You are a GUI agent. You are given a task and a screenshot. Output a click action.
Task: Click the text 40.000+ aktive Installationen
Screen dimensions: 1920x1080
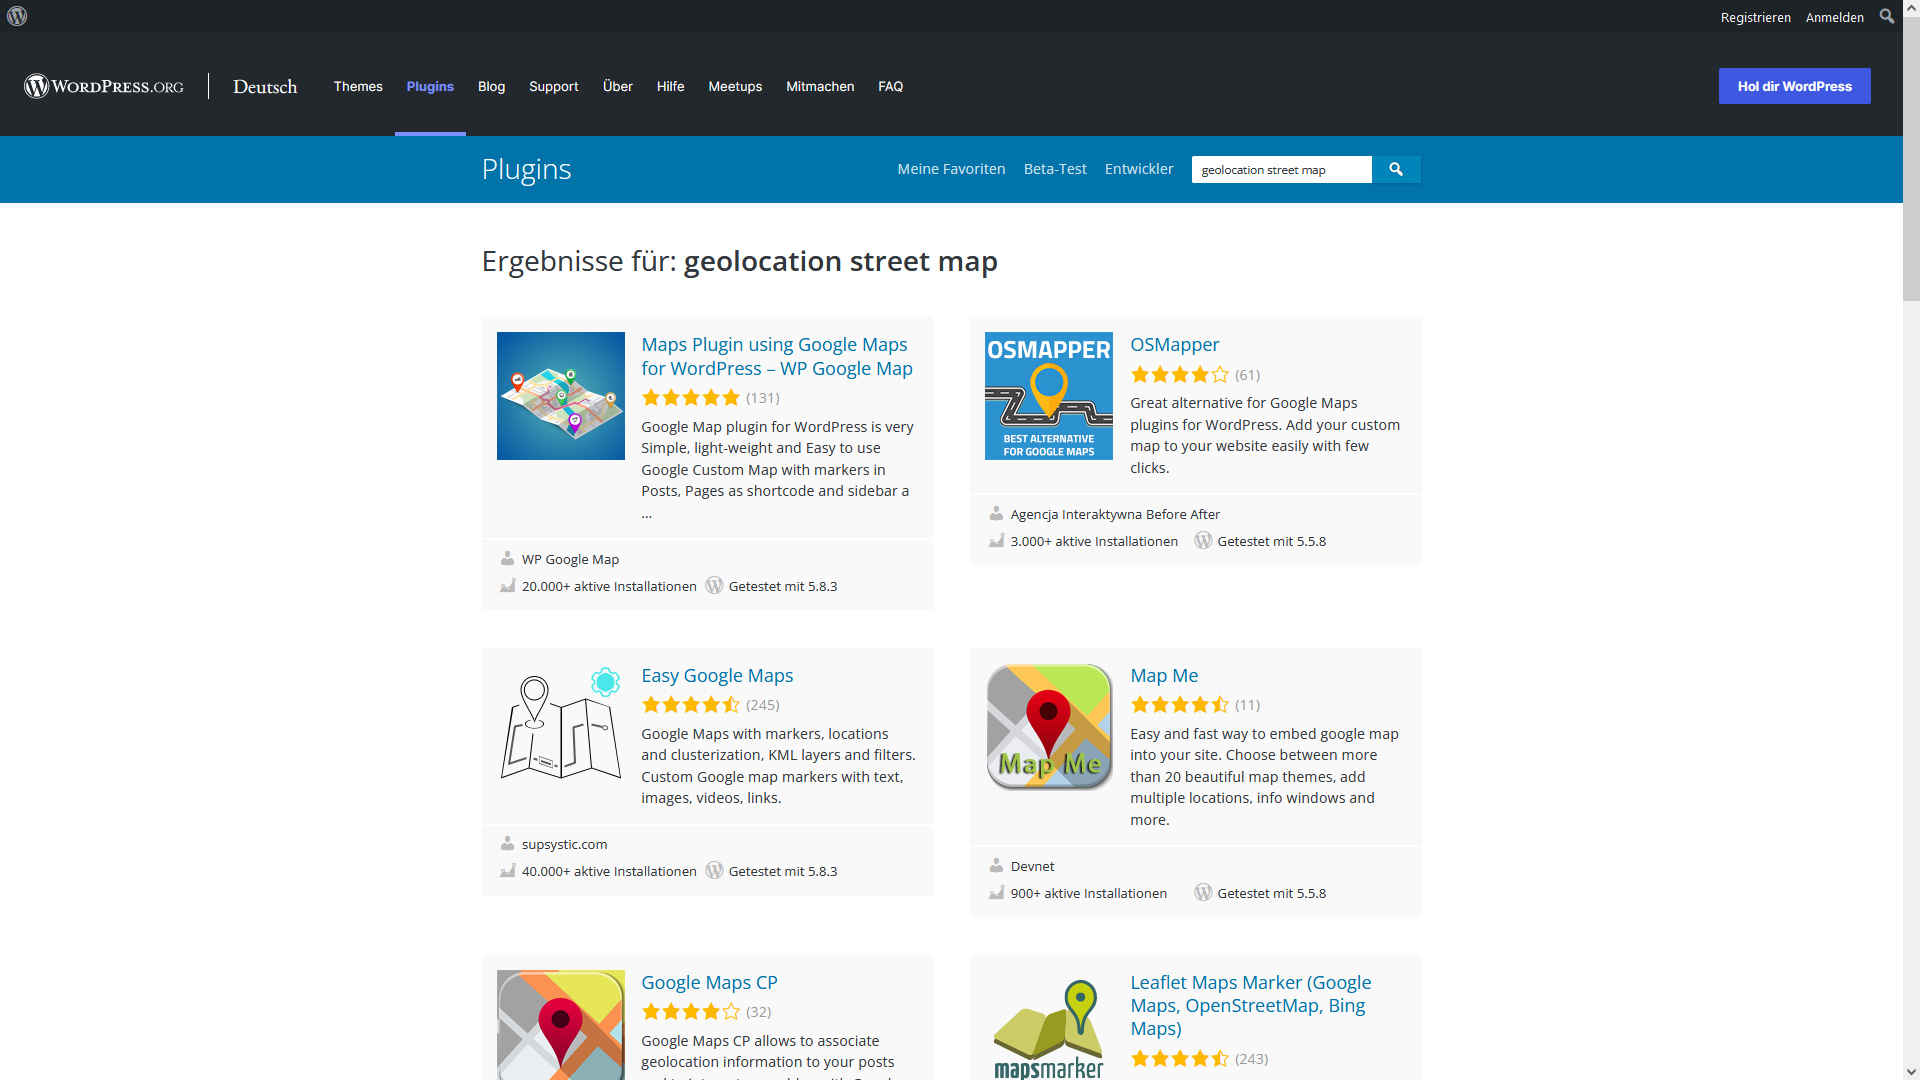click(609, 871)
